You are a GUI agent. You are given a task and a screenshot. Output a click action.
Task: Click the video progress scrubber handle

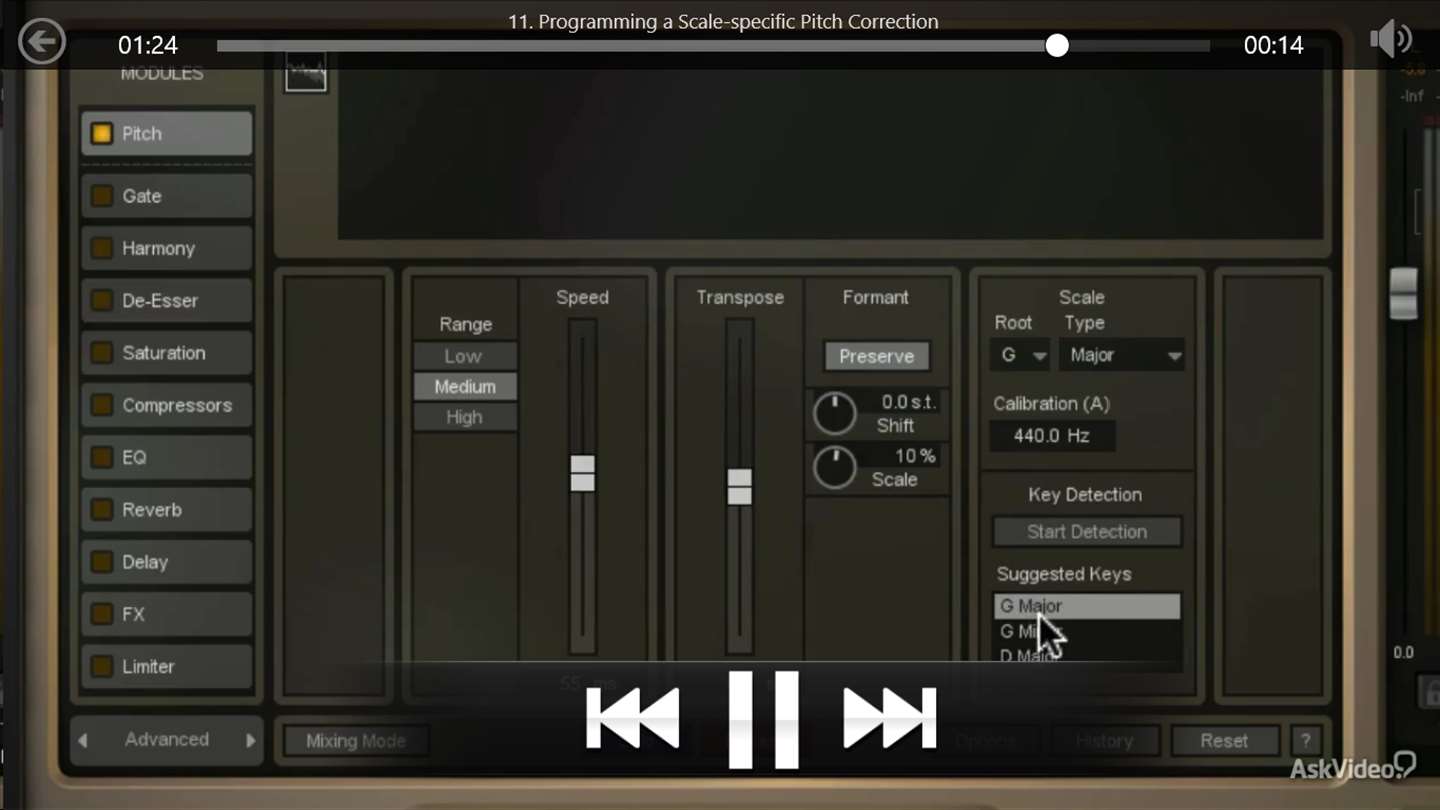1057,45
